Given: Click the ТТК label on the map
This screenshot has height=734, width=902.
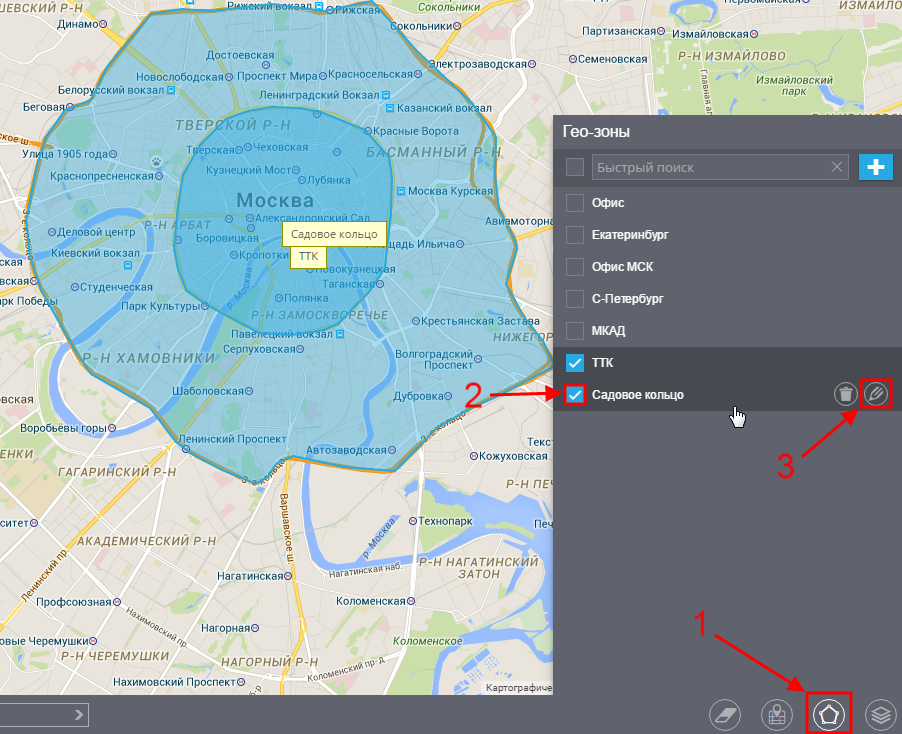Looking at the screenshot, I should coord(308,257).
